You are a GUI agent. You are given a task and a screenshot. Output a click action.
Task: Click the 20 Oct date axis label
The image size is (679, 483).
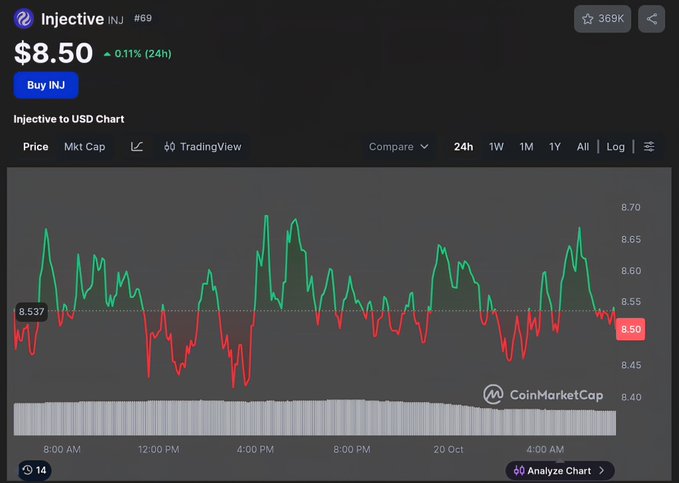point(448,450)
